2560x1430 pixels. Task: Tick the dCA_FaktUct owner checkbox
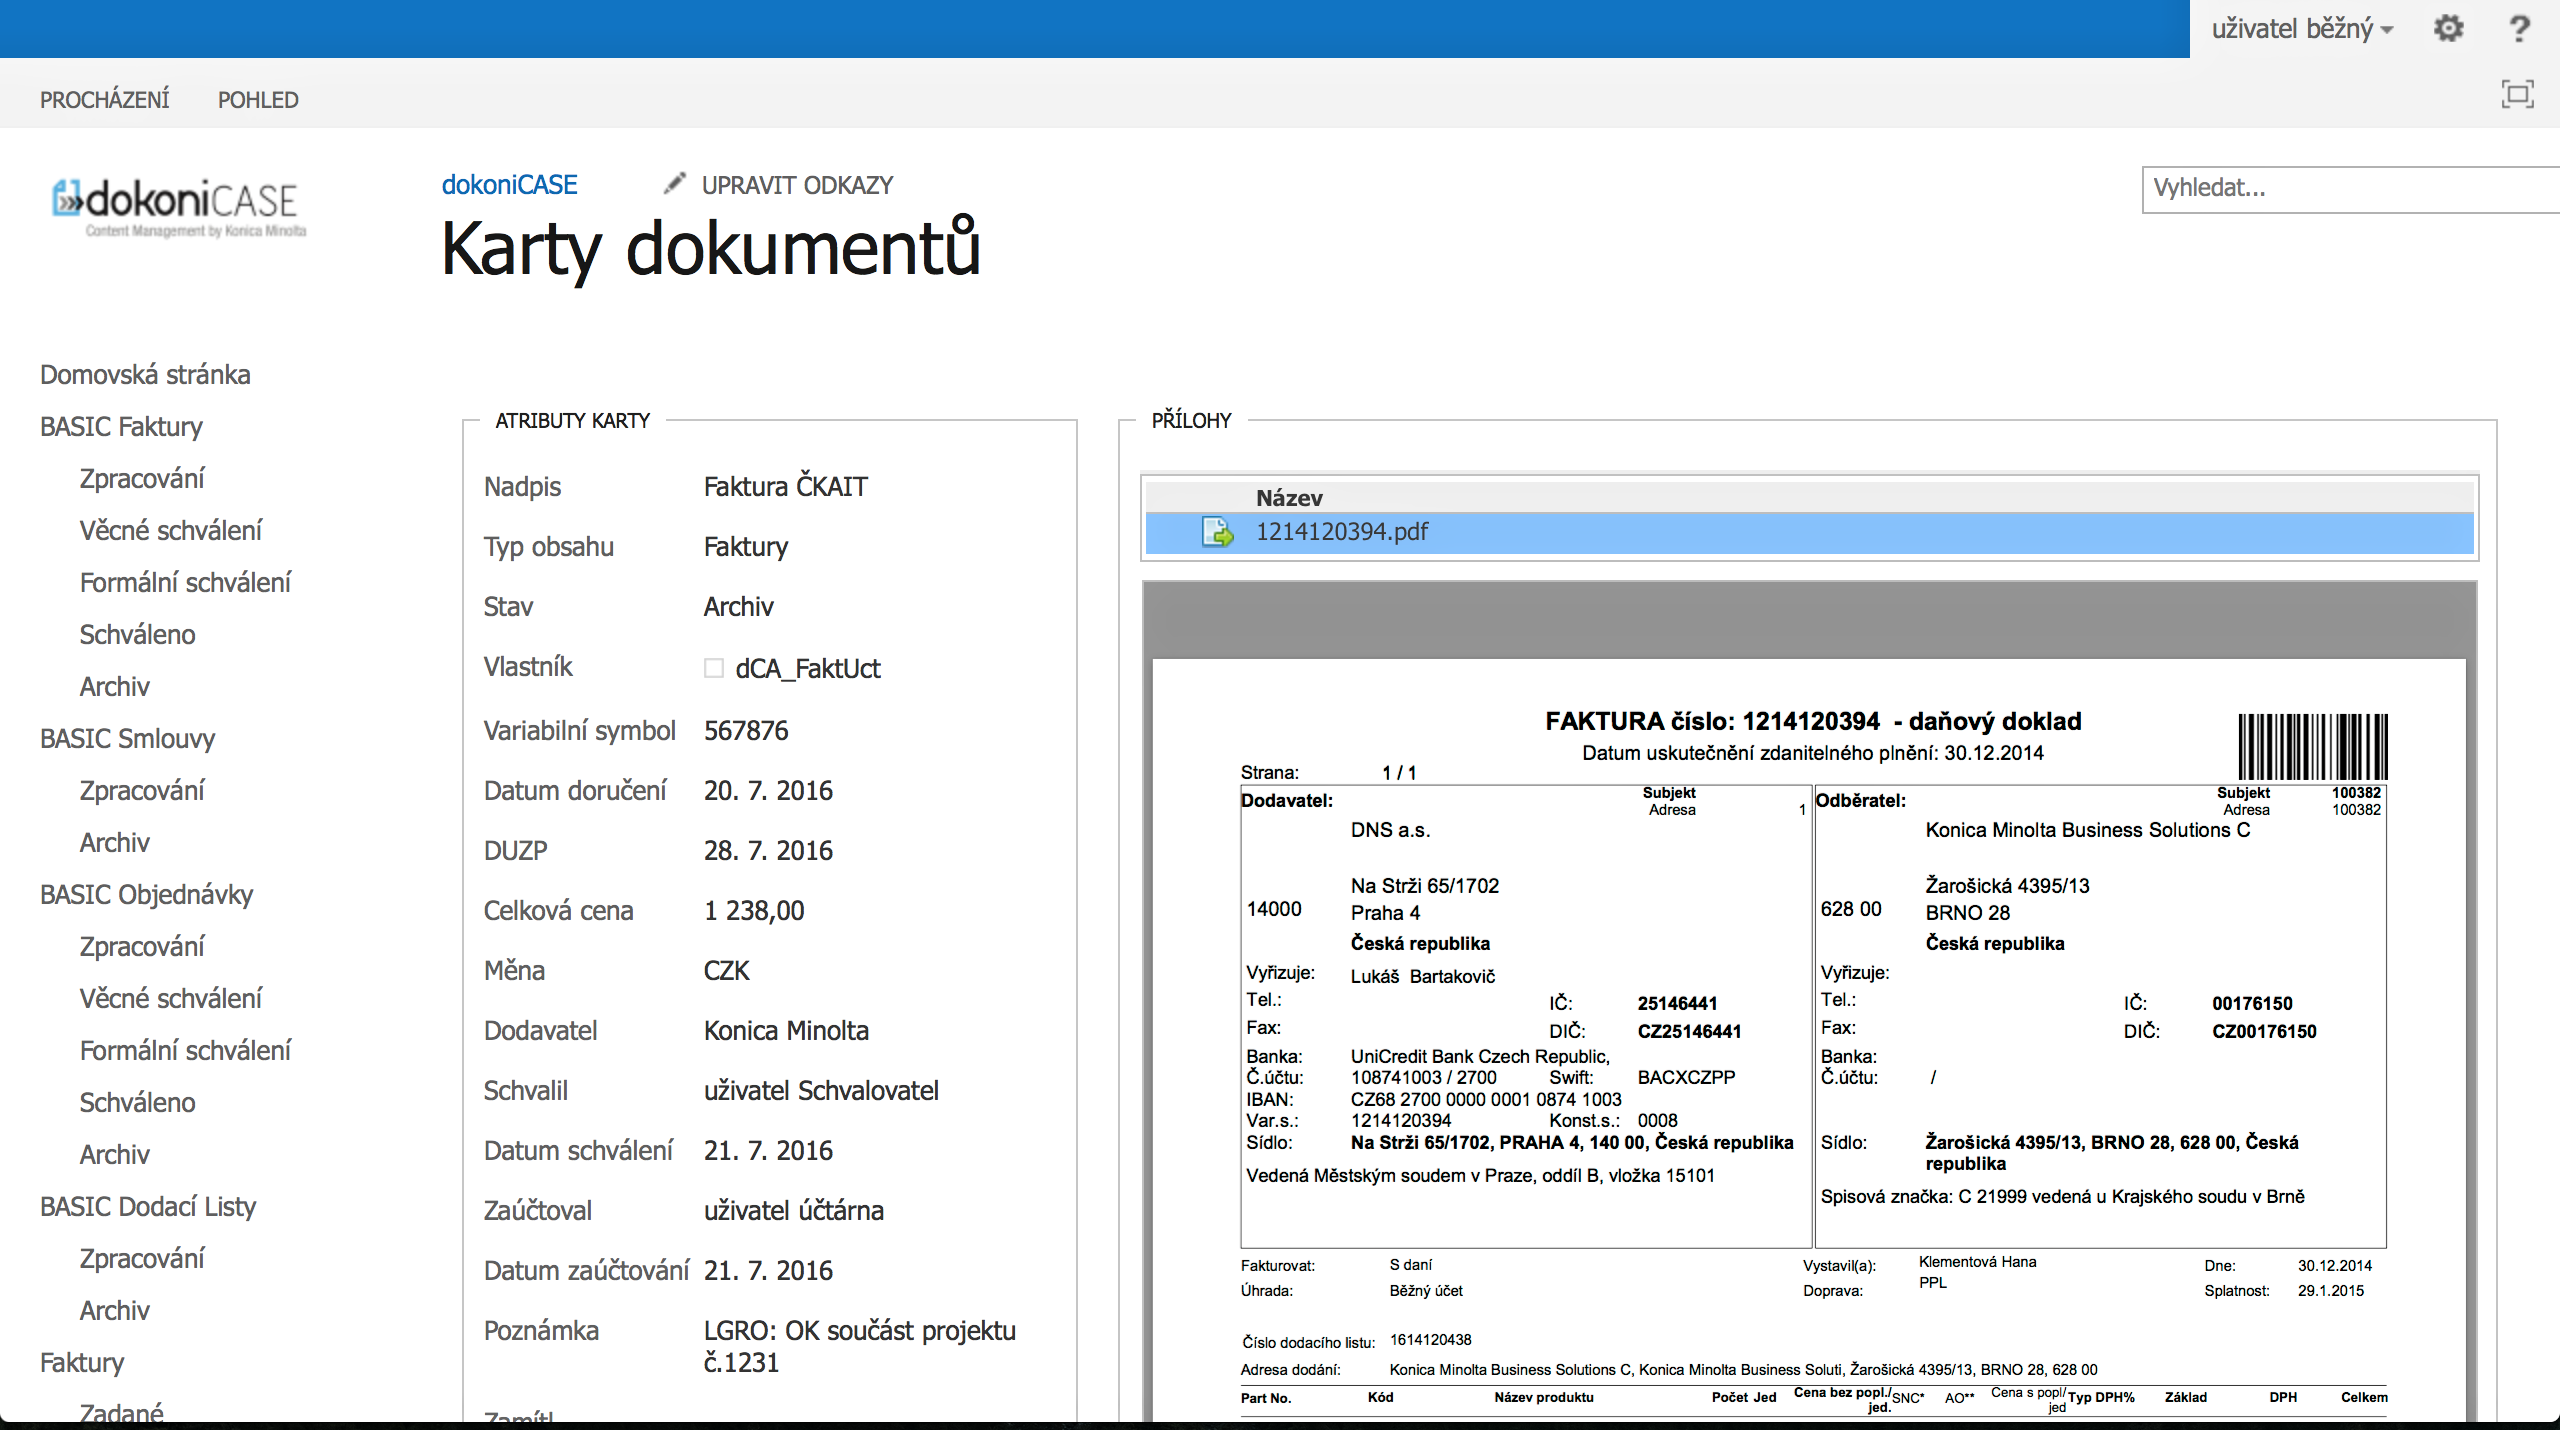tap(713, 668)
